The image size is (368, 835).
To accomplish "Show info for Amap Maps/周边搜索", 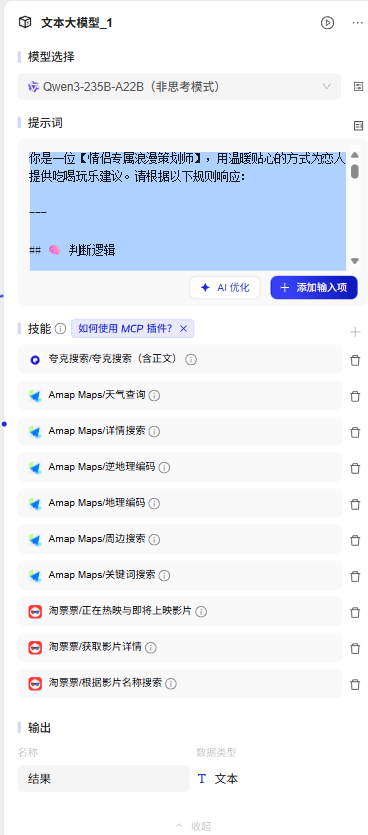I will click(154, 539).
